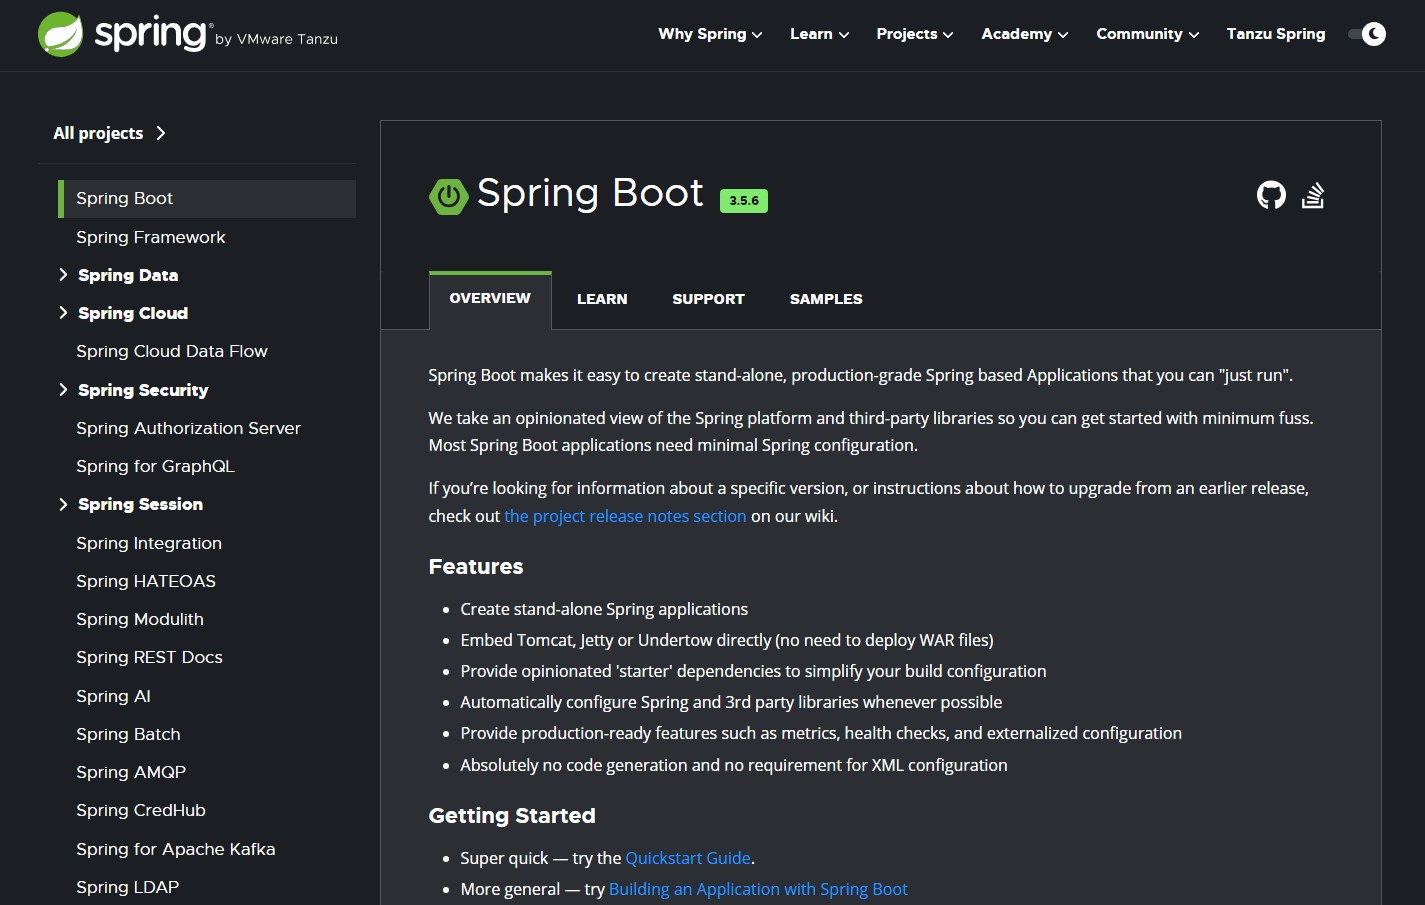1425x905 pixels.
Task: Follow the project release notes section link
Action: tap(625, 516)
